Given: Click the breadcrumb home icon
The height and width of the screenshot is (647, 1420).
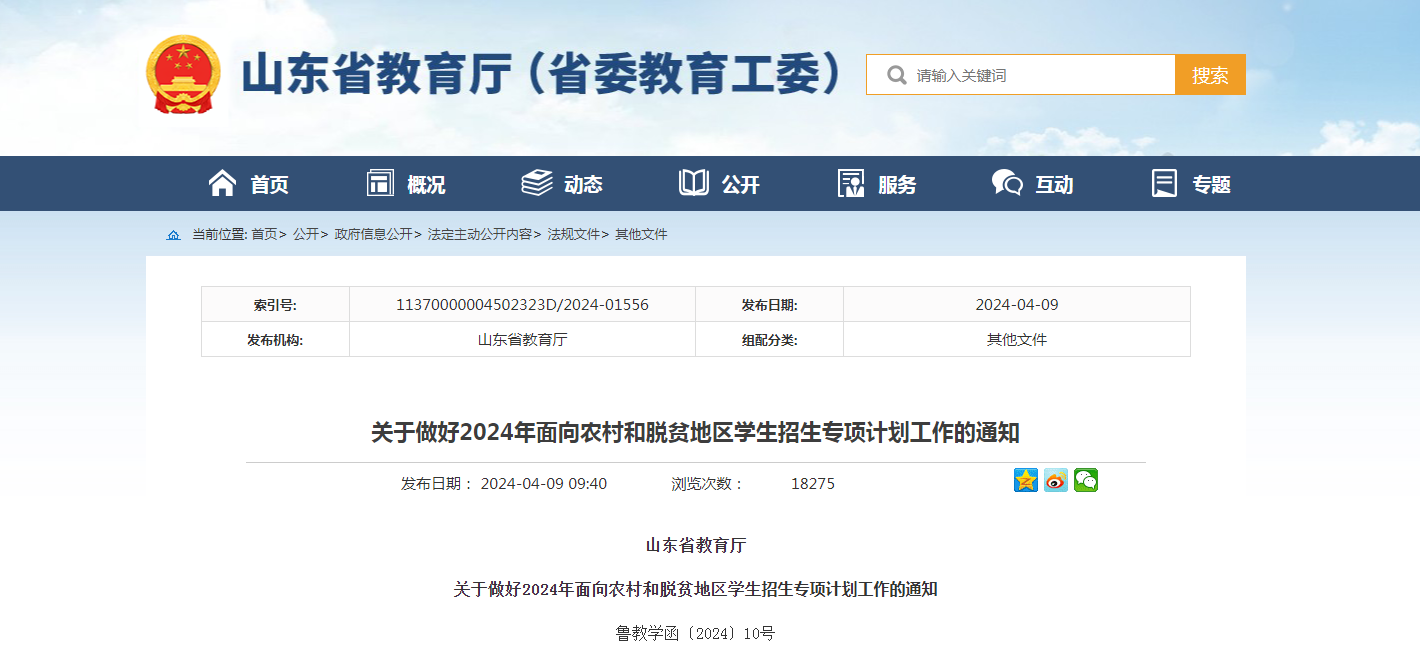Looking at the screenshot, I should pyautogui.click(x=174, y=235).
